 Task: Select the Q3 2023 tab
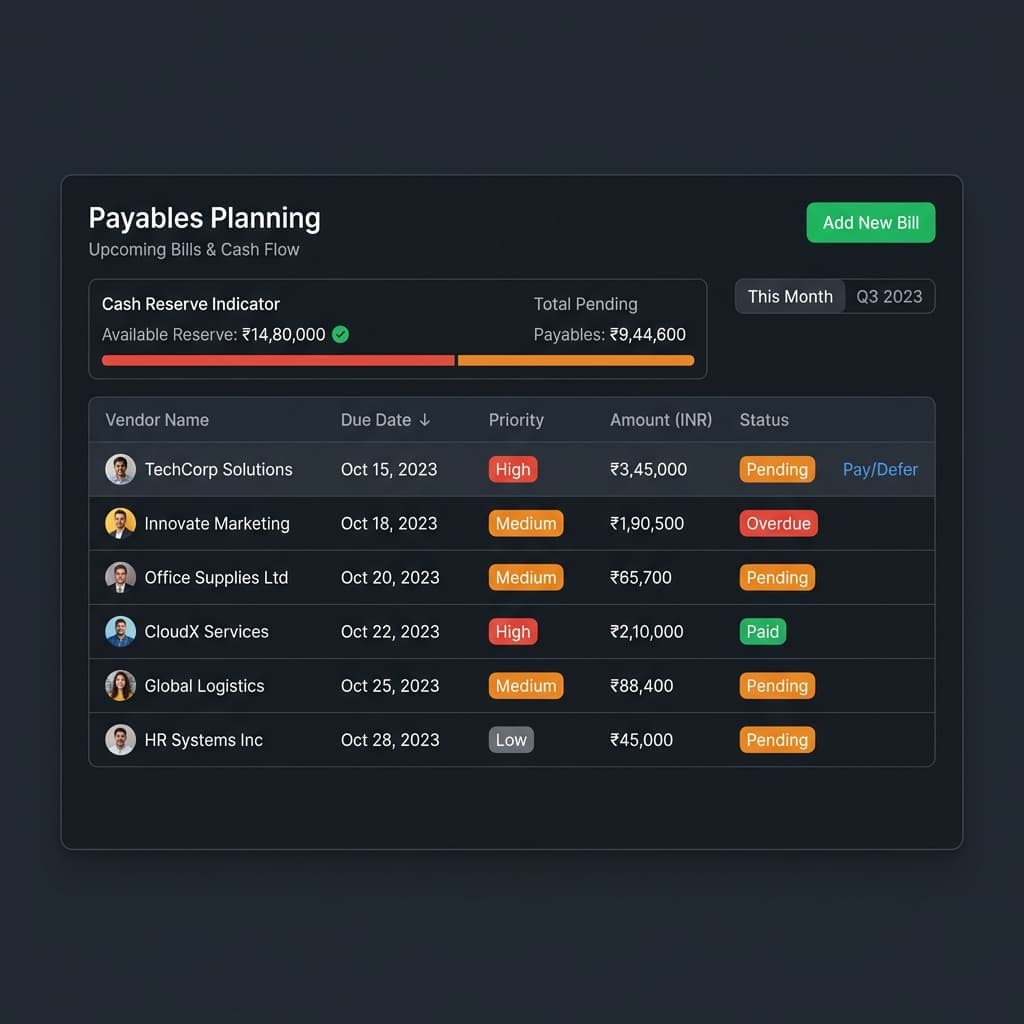pos(889,296)
